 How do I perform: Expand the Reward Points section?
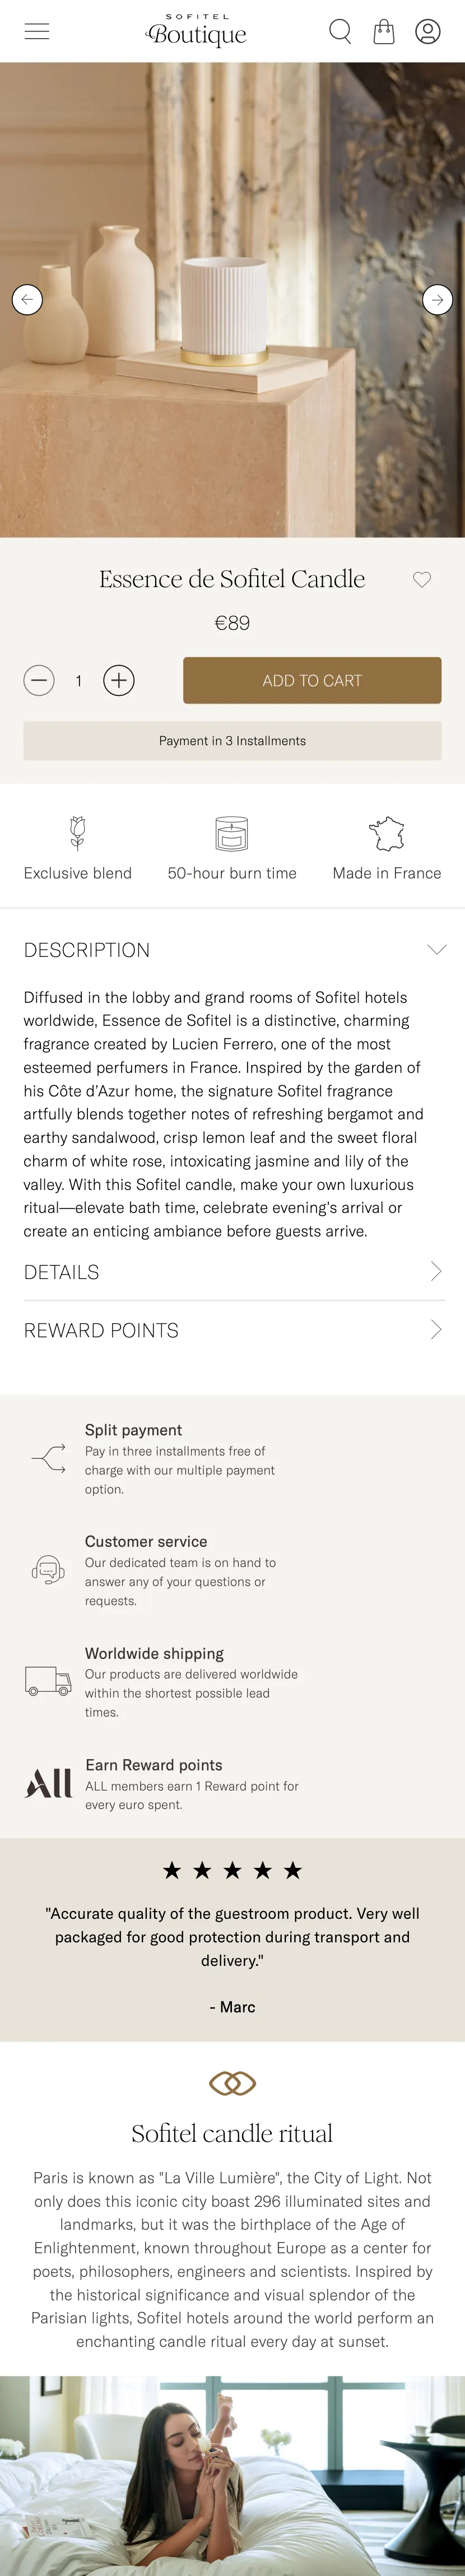pyautogui.click(x=435, y=1329)
